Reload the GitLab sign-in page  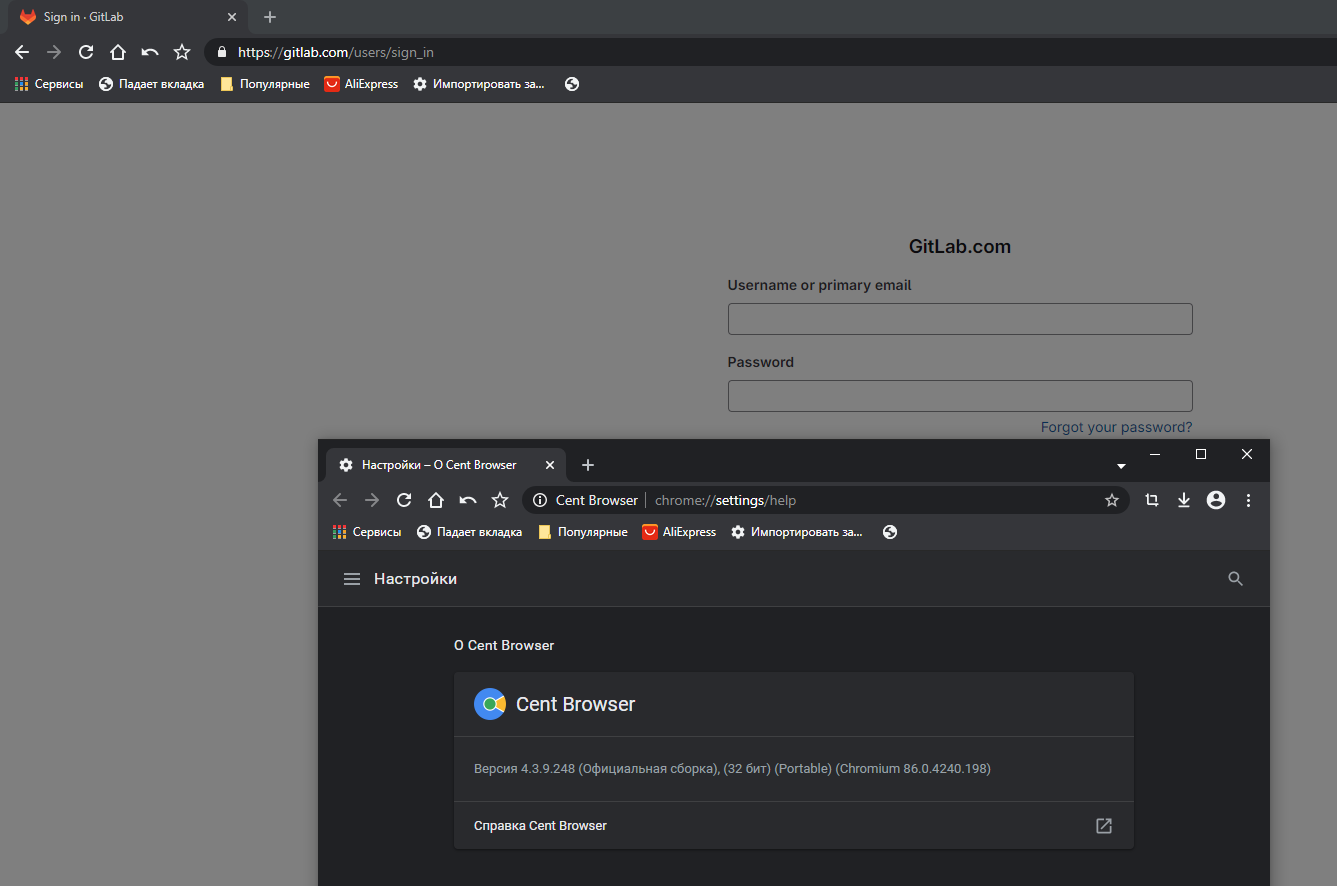tap(86, 52)
